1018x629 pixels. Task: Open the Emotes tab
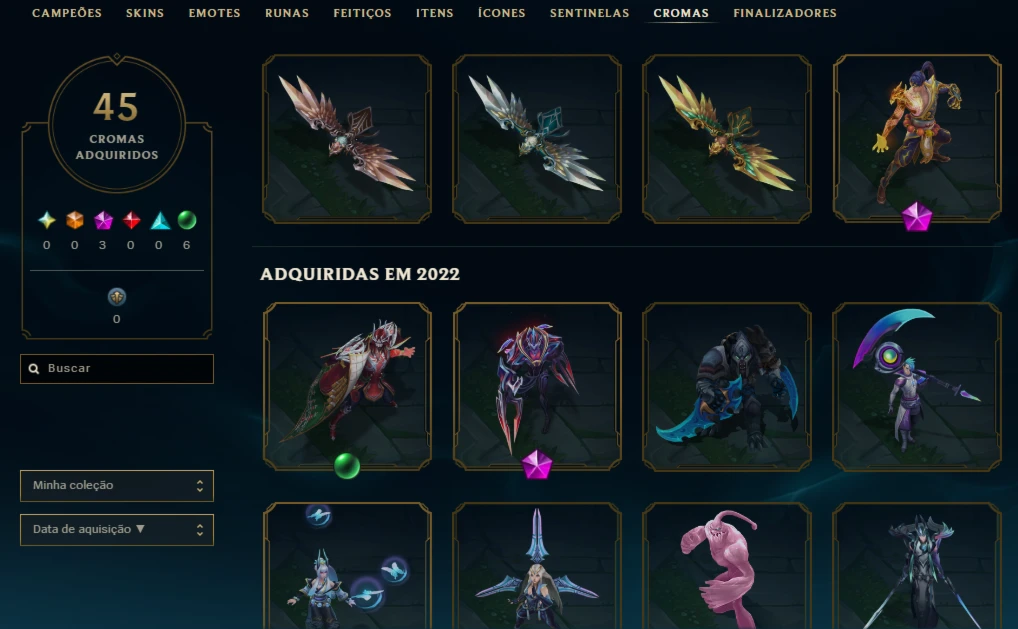click(x=214, y=13)
